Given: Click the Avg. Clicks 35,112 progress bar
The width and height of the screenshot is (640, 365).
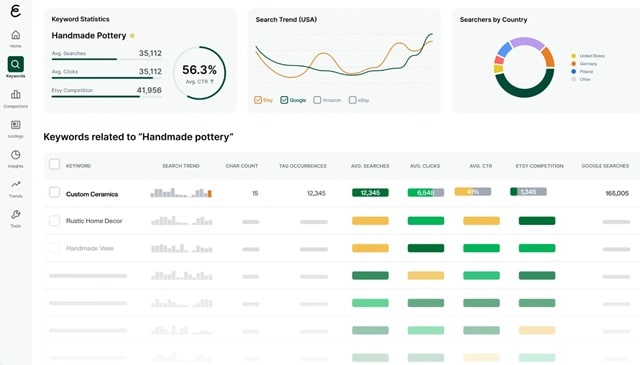Looking at the screenshot, I should (107, 78).
